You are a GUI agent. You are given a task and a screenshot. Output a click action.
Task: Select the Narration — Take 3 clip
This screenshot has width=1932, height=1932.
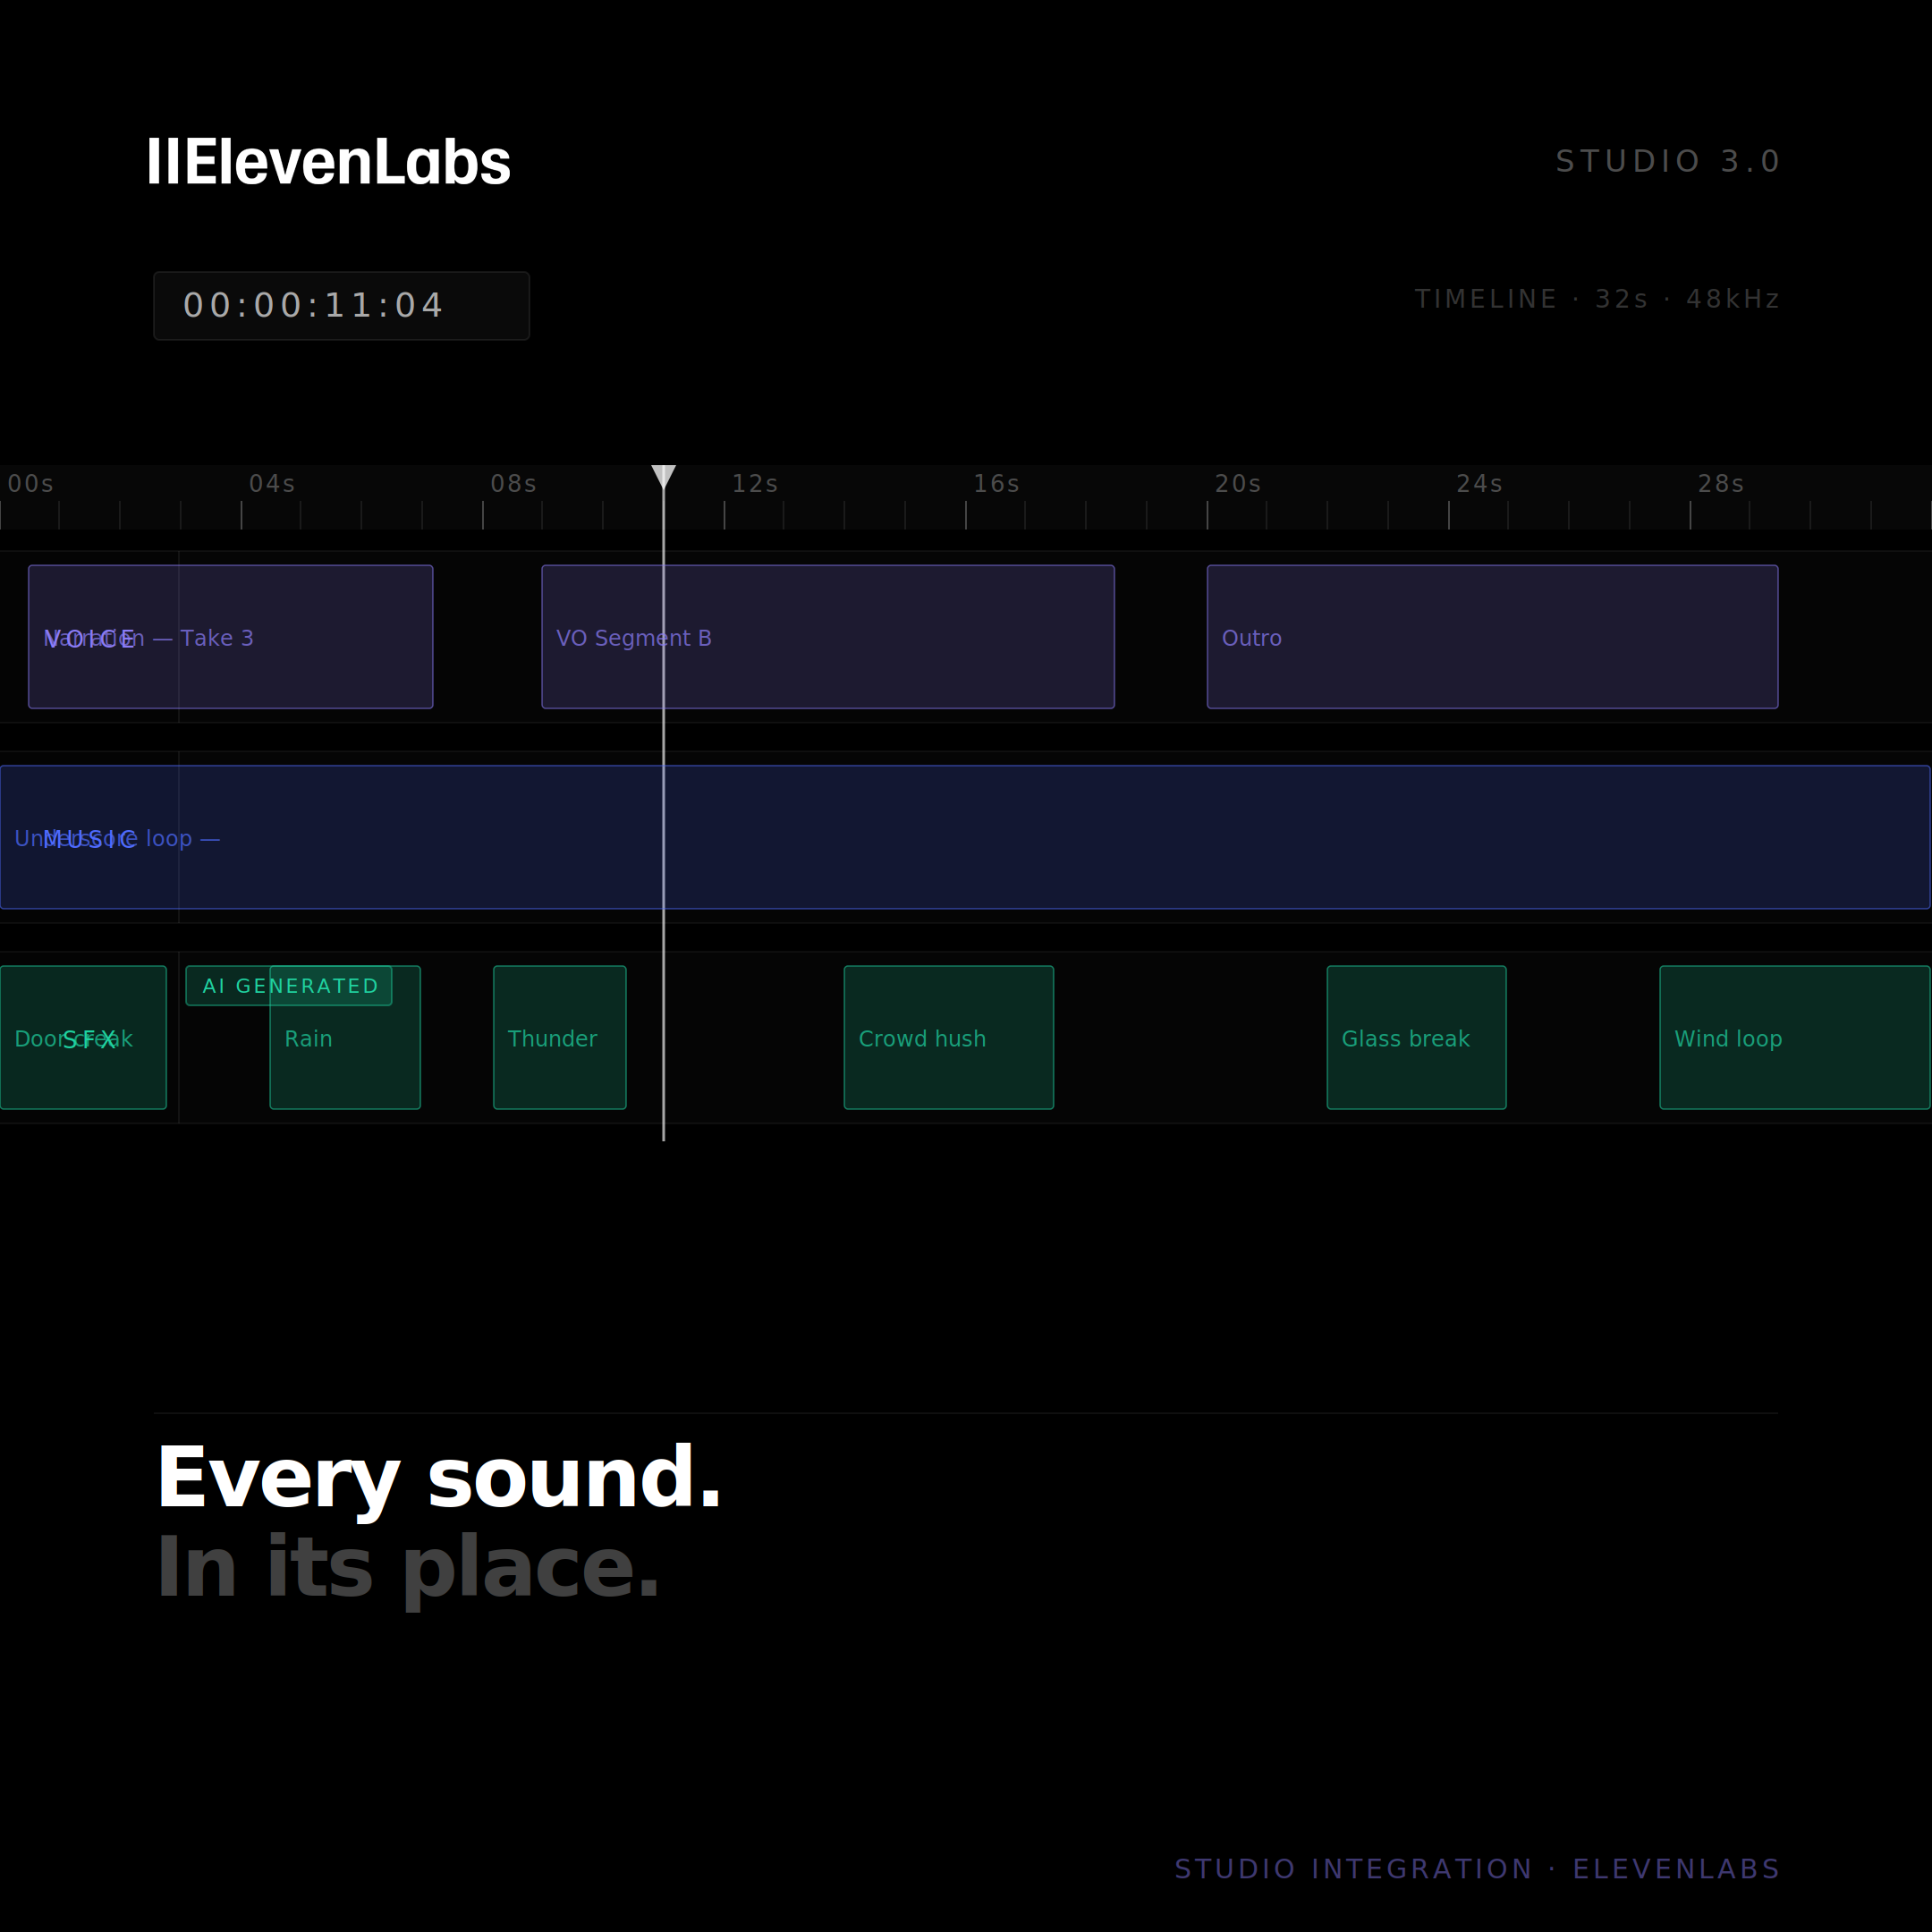(231, 637)
